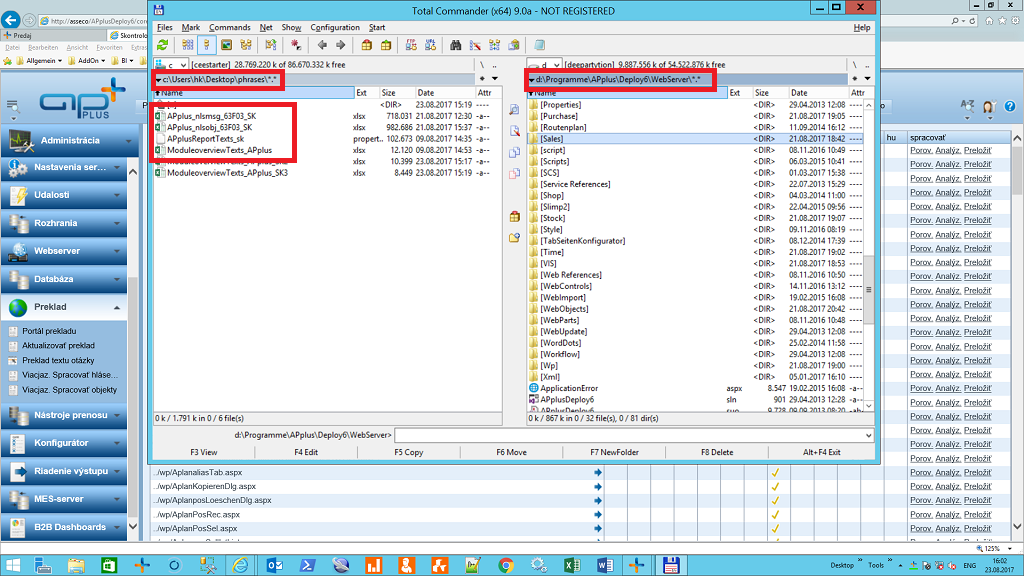Click the Invert selection asterisk icon

pyautogui.click(x=296, y=45)
